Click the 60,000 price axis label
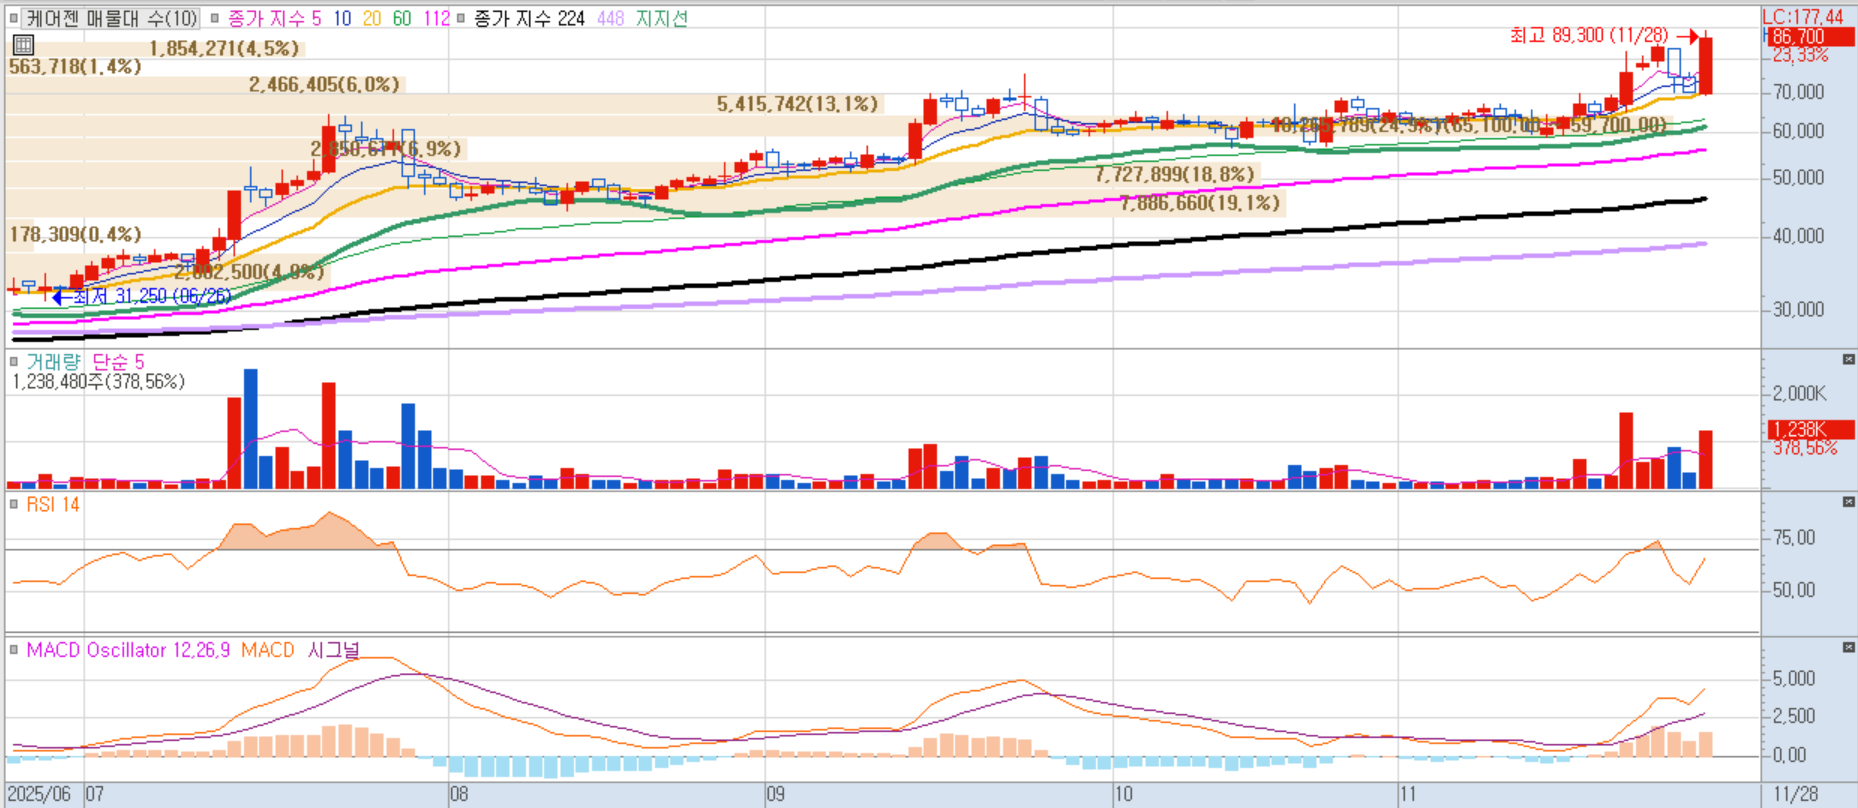Image resolution: width=1858 pixels, height=808 pixels. tap(1798, 131)
